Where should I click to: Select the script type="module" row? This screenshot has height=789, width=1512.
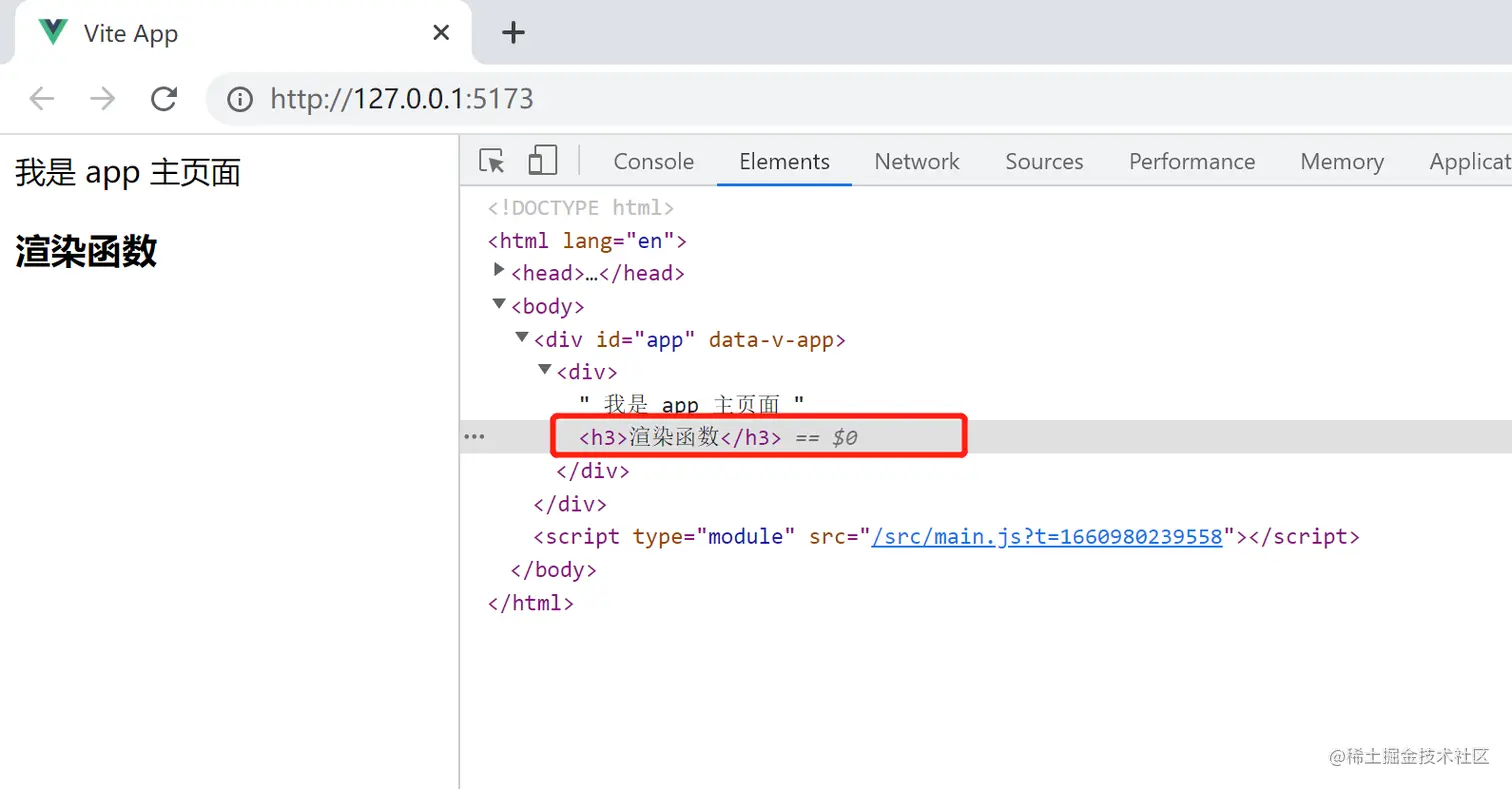(946, 537)
